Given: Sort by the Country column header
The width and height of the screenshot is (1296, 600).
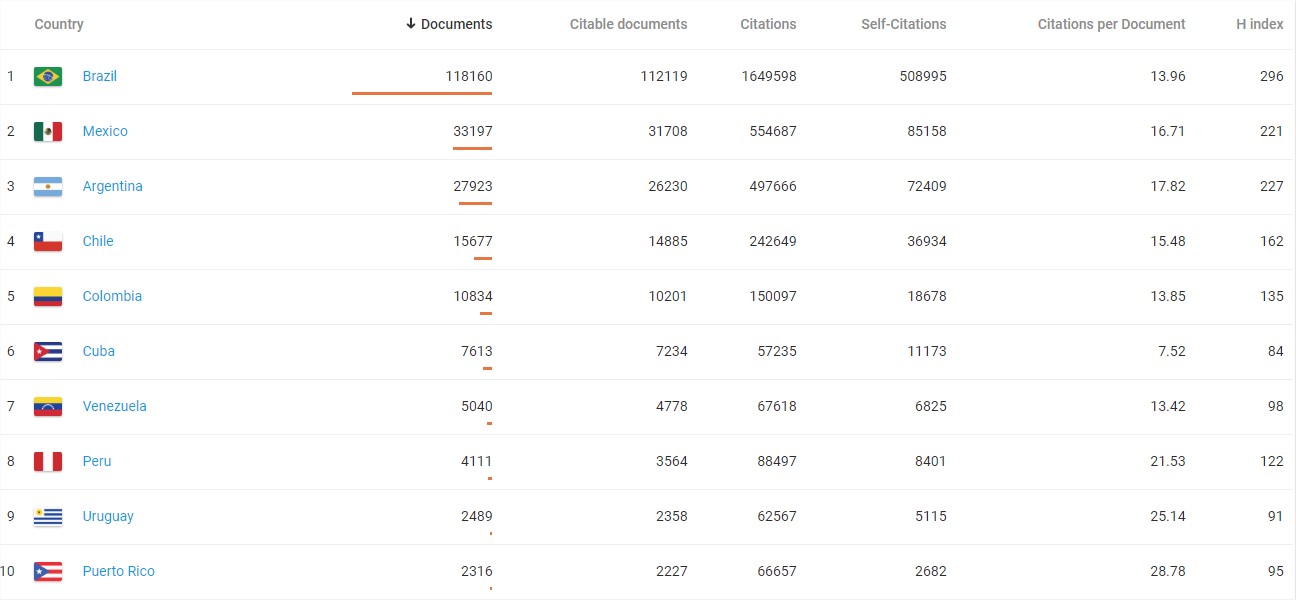Looking at the screenshot, I should 59,24.
